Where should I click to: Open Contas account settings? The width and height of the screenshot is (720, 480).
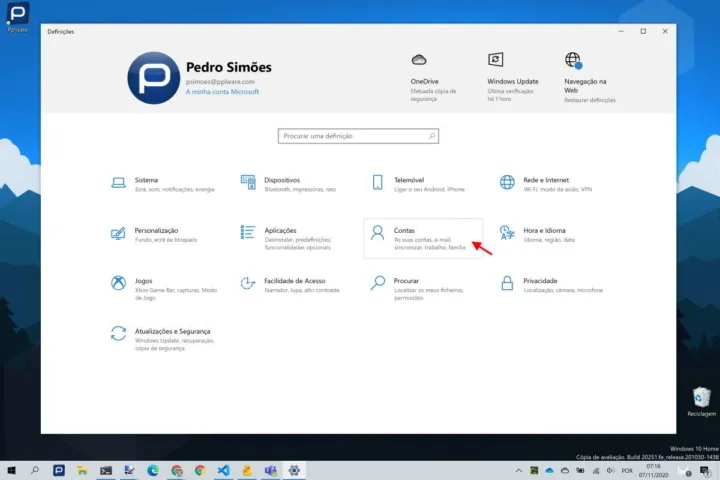pyautogui.click(x=404, y=234)
